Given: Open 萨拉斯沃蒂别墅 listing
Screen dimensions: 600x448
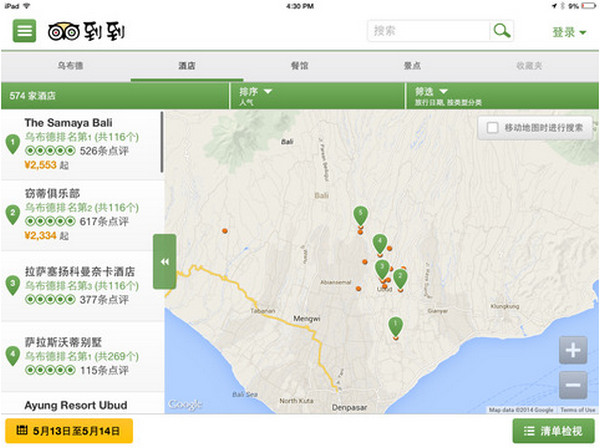Looking at the screenshot, I should tap(83, 357).
